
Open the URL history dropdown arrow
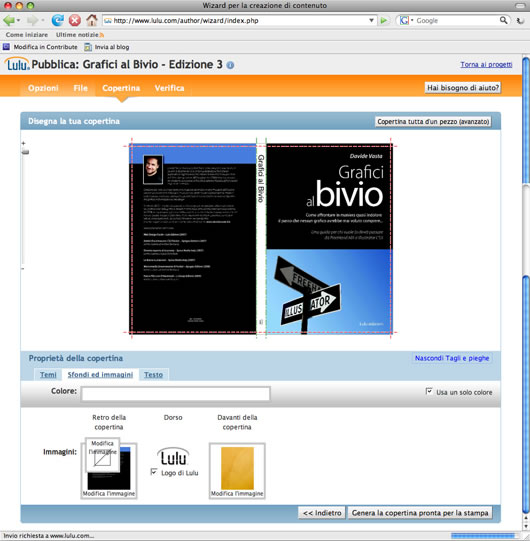point(371,20)
